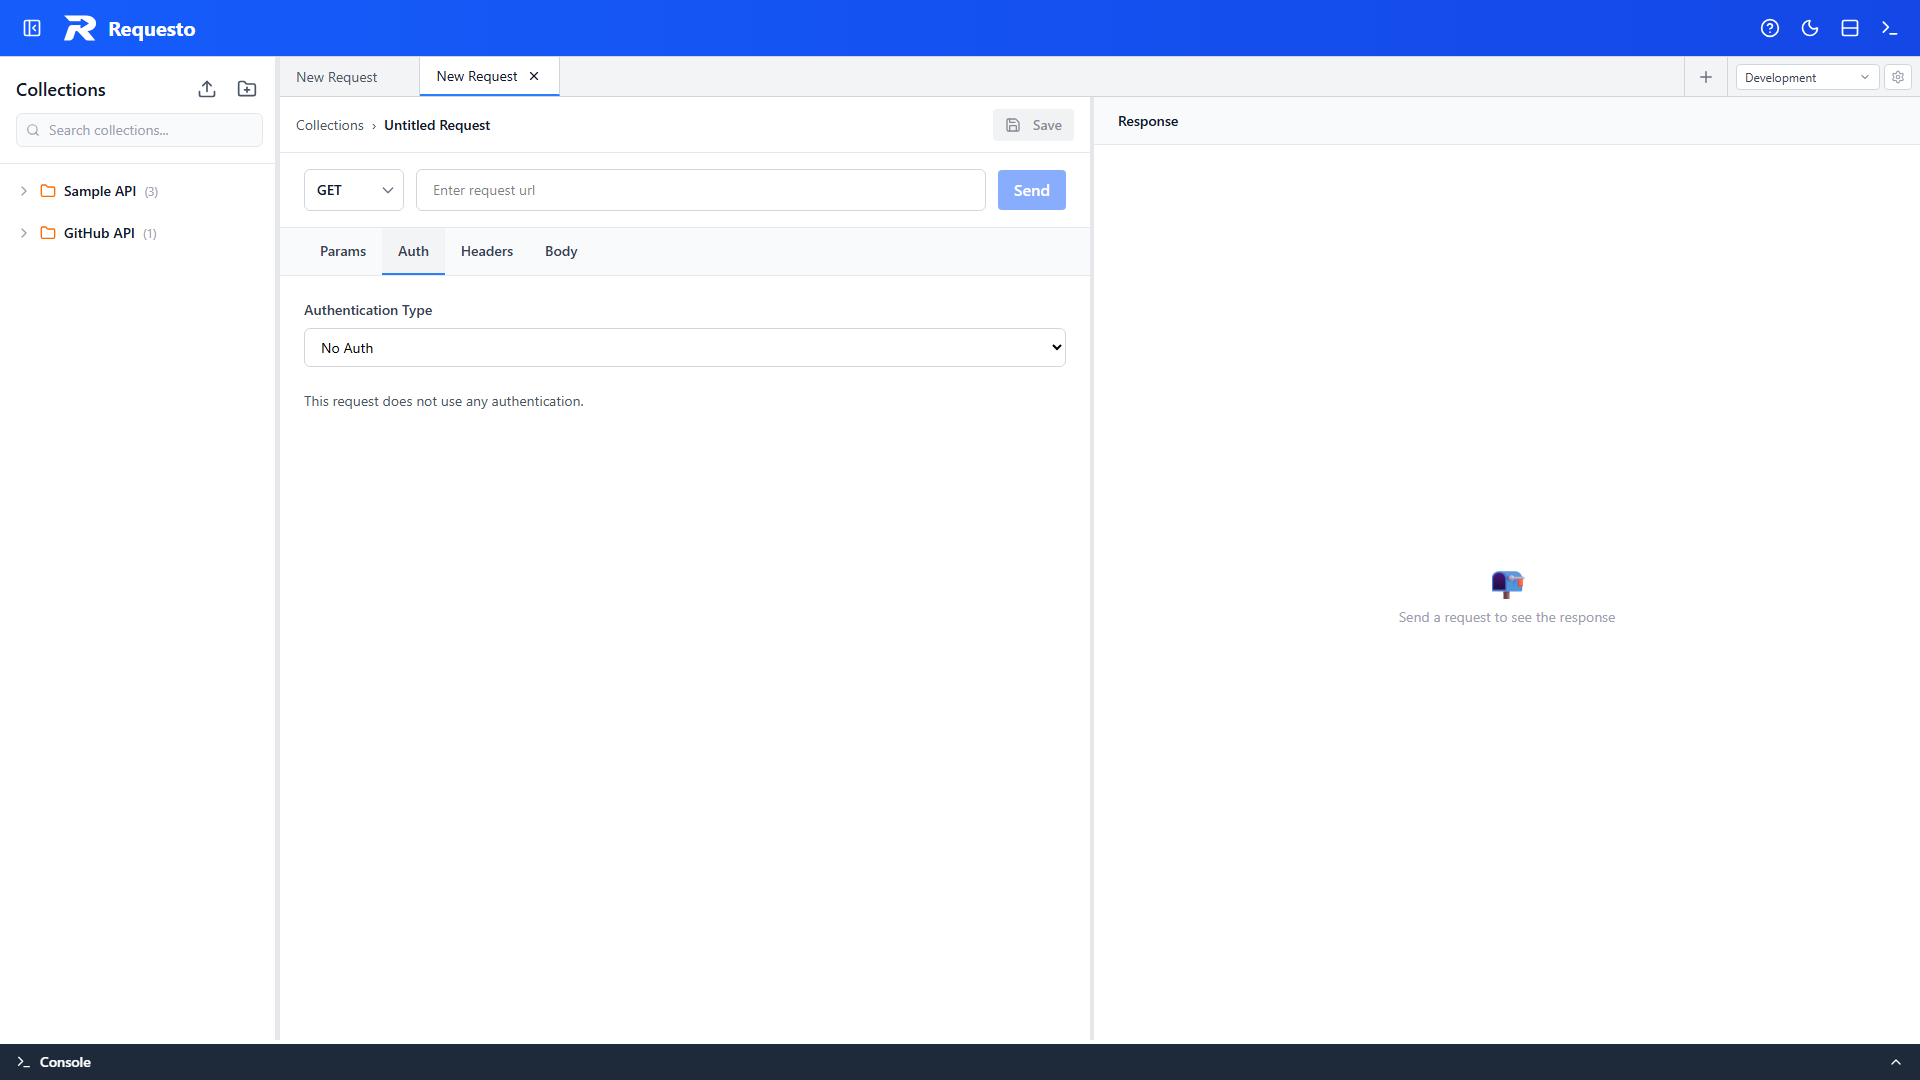Create a new collection with the folder-plus icon
The width and height of the screenshot is (1920, 1080).
(246, 89)
